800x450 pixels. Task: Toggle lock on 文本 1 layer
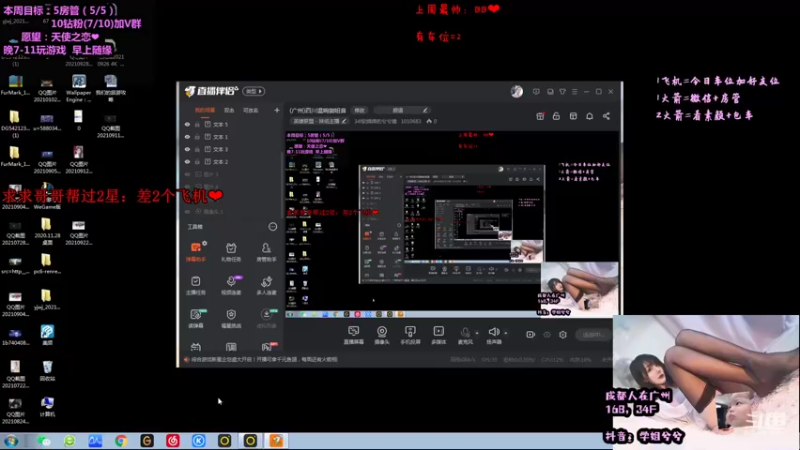(197, 137)
